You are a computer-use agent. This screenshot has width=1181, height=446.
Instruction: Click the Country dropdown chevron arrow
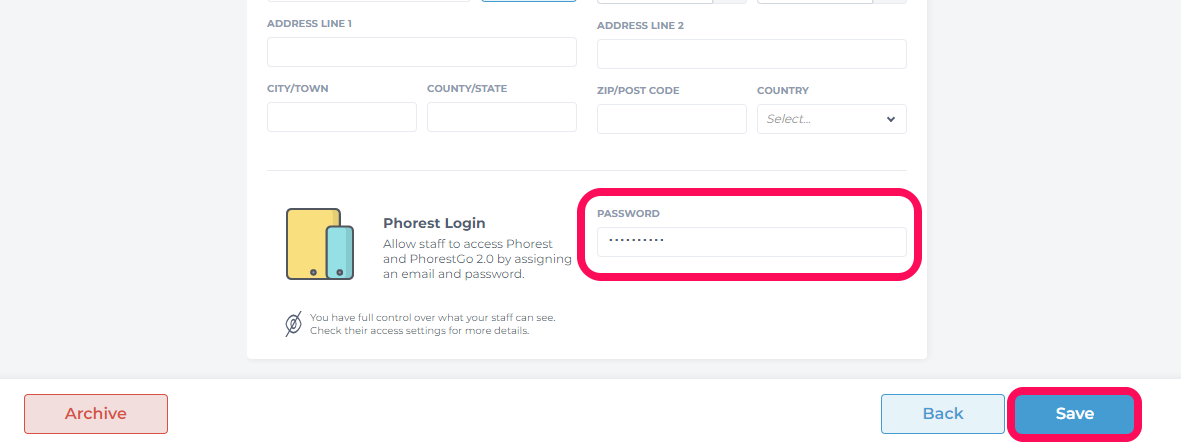pos(891,119)
